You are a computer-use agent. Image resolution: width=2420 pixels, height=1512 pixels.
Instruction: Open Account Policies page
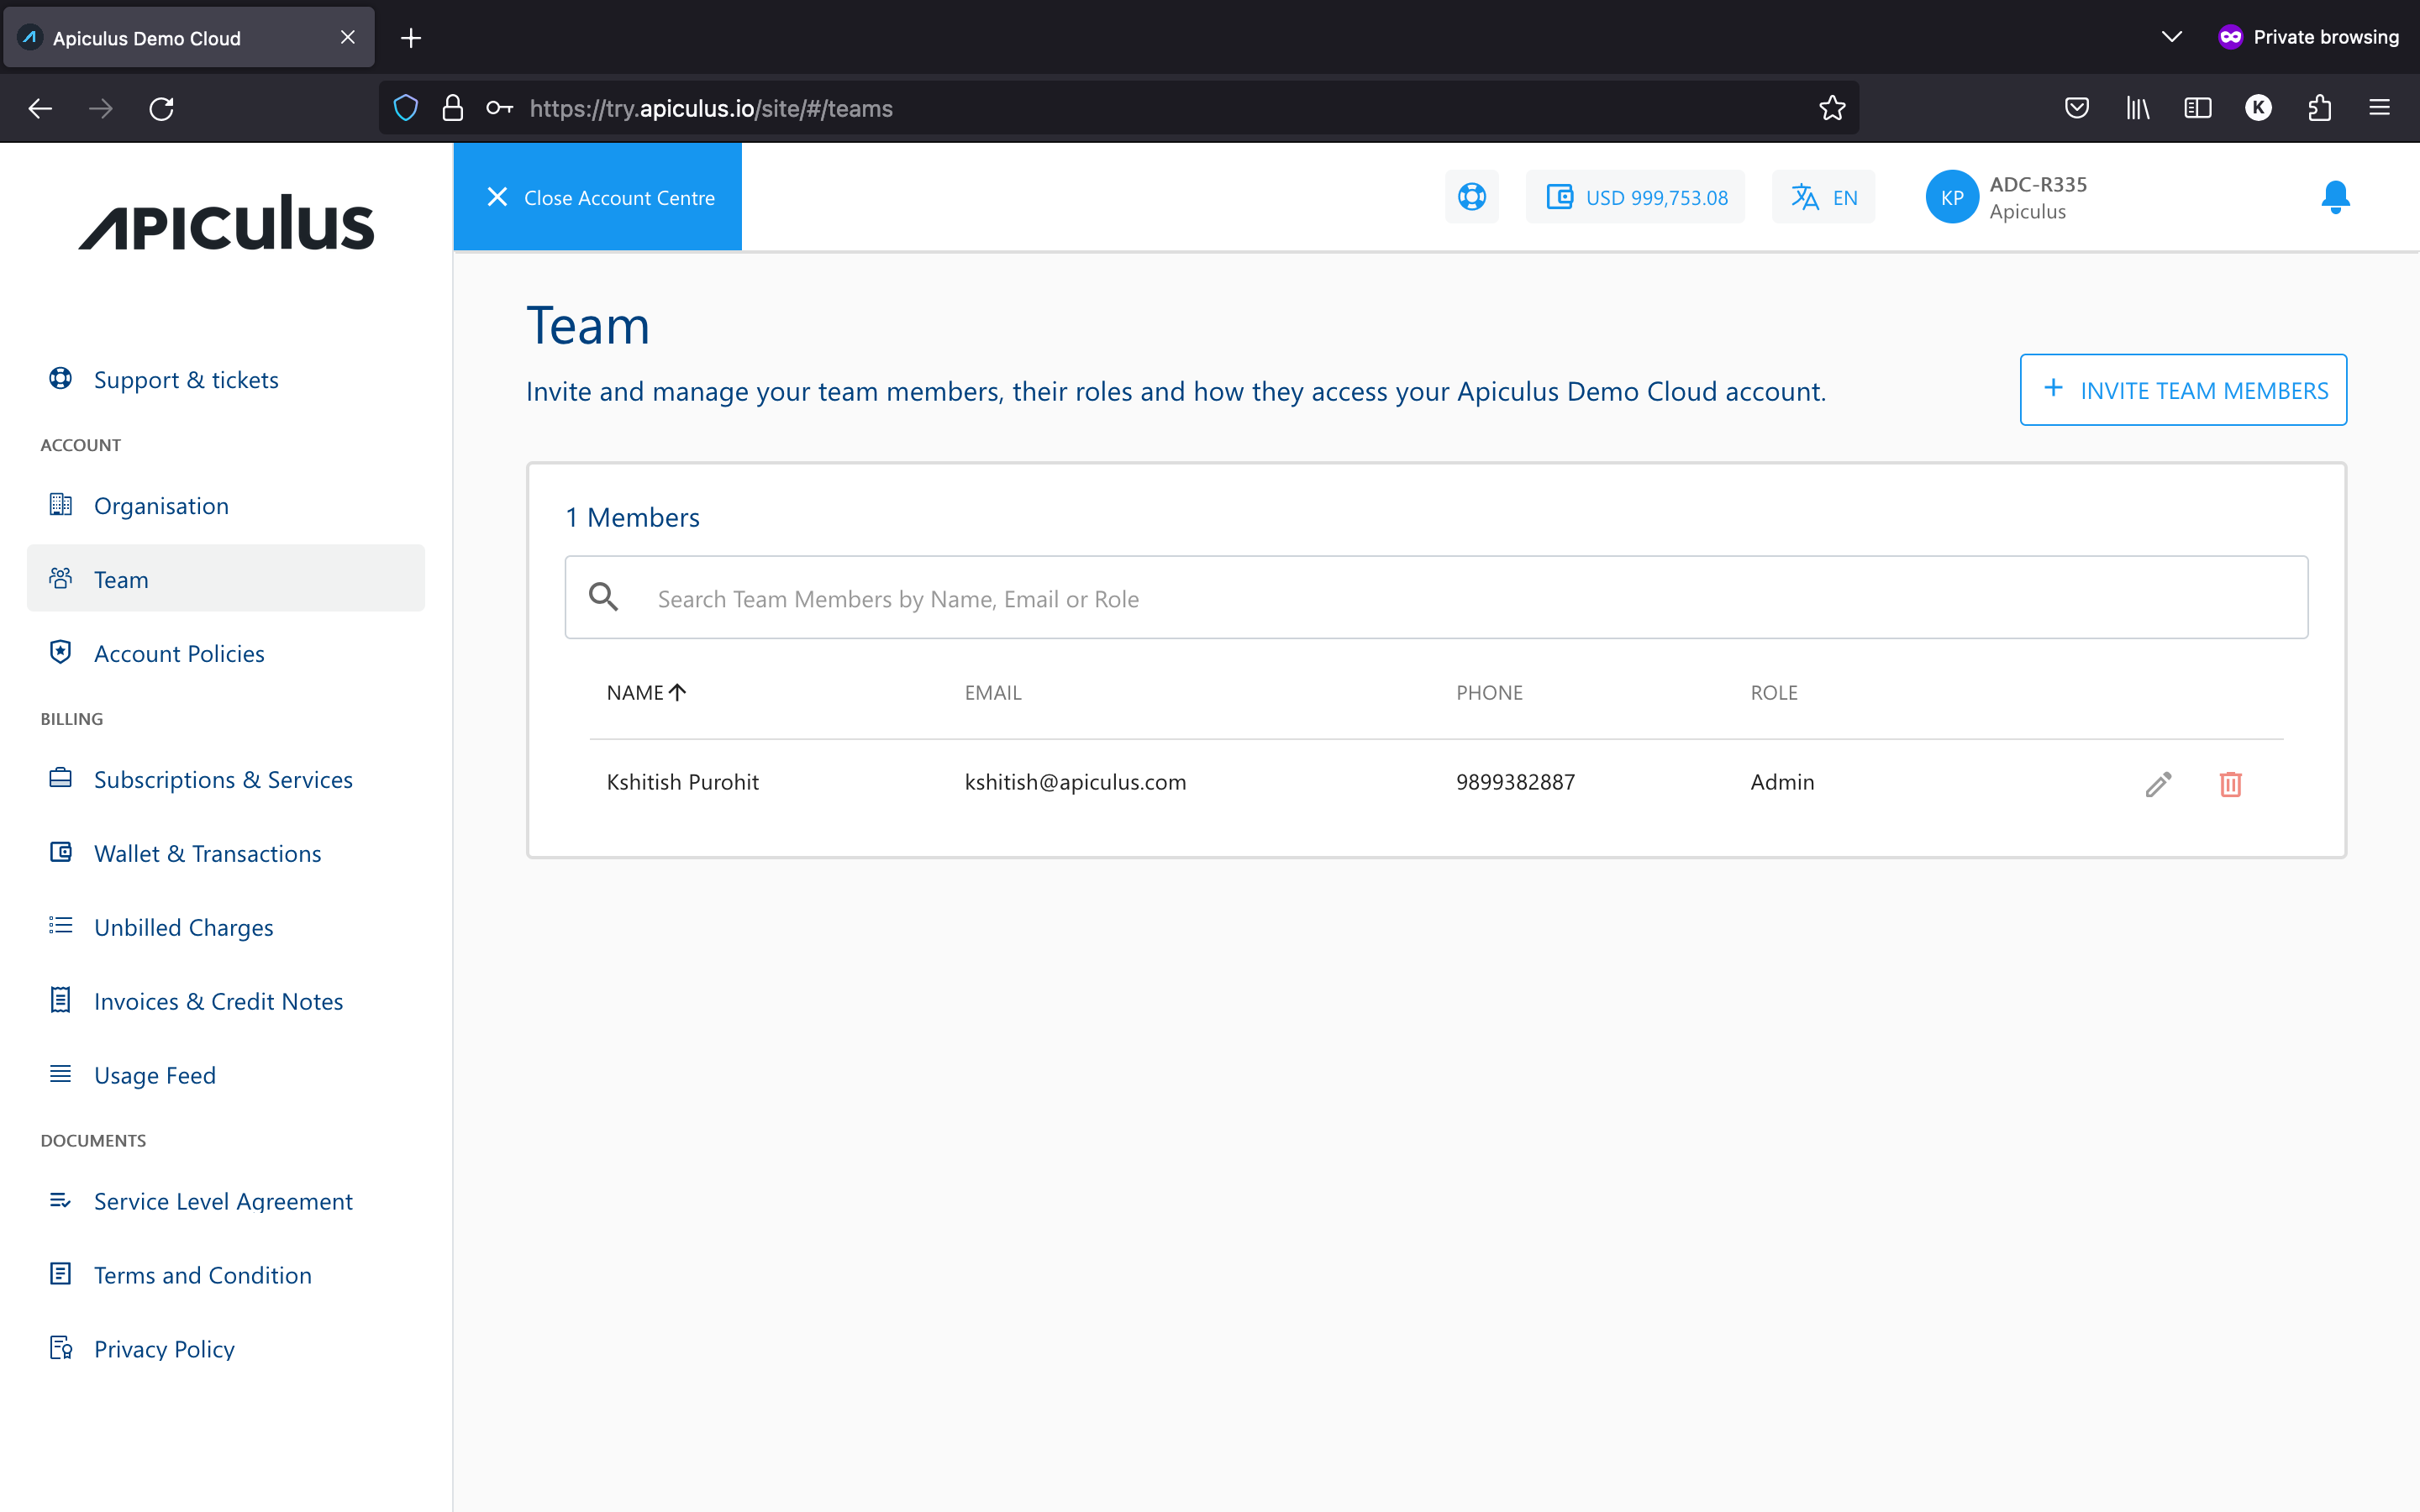click(x=179, y=653)
